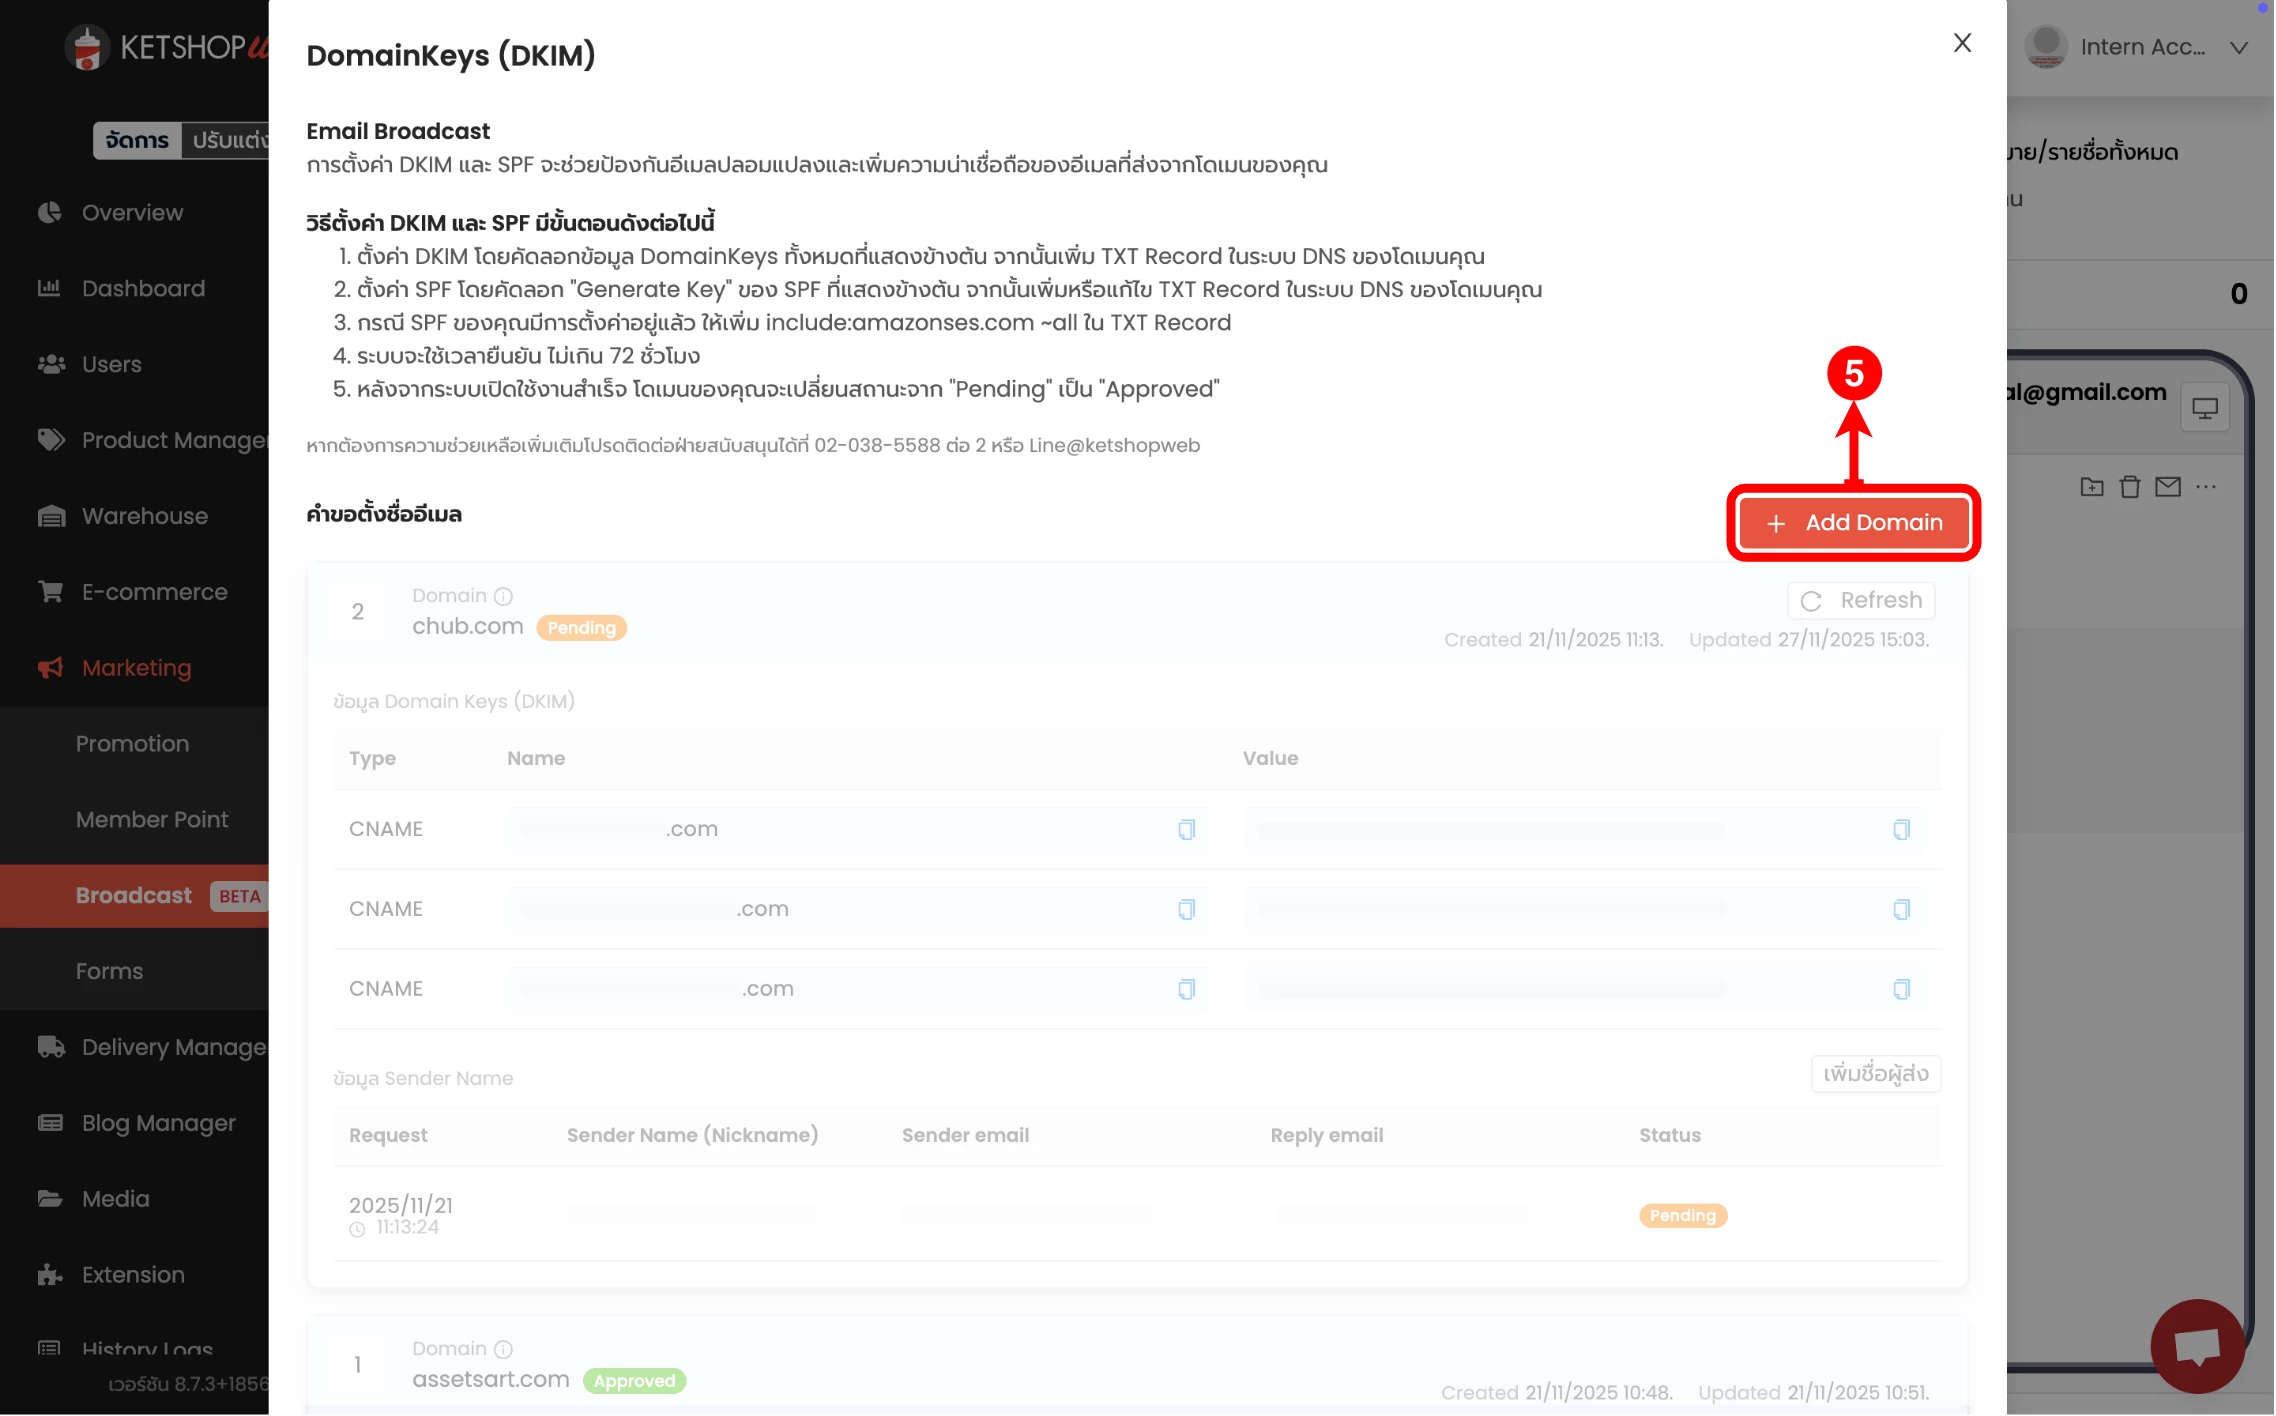The image size is (2276, 1416).
Task: Click the envelope icon in email toolbar
Action: (x=2168, y=487)
